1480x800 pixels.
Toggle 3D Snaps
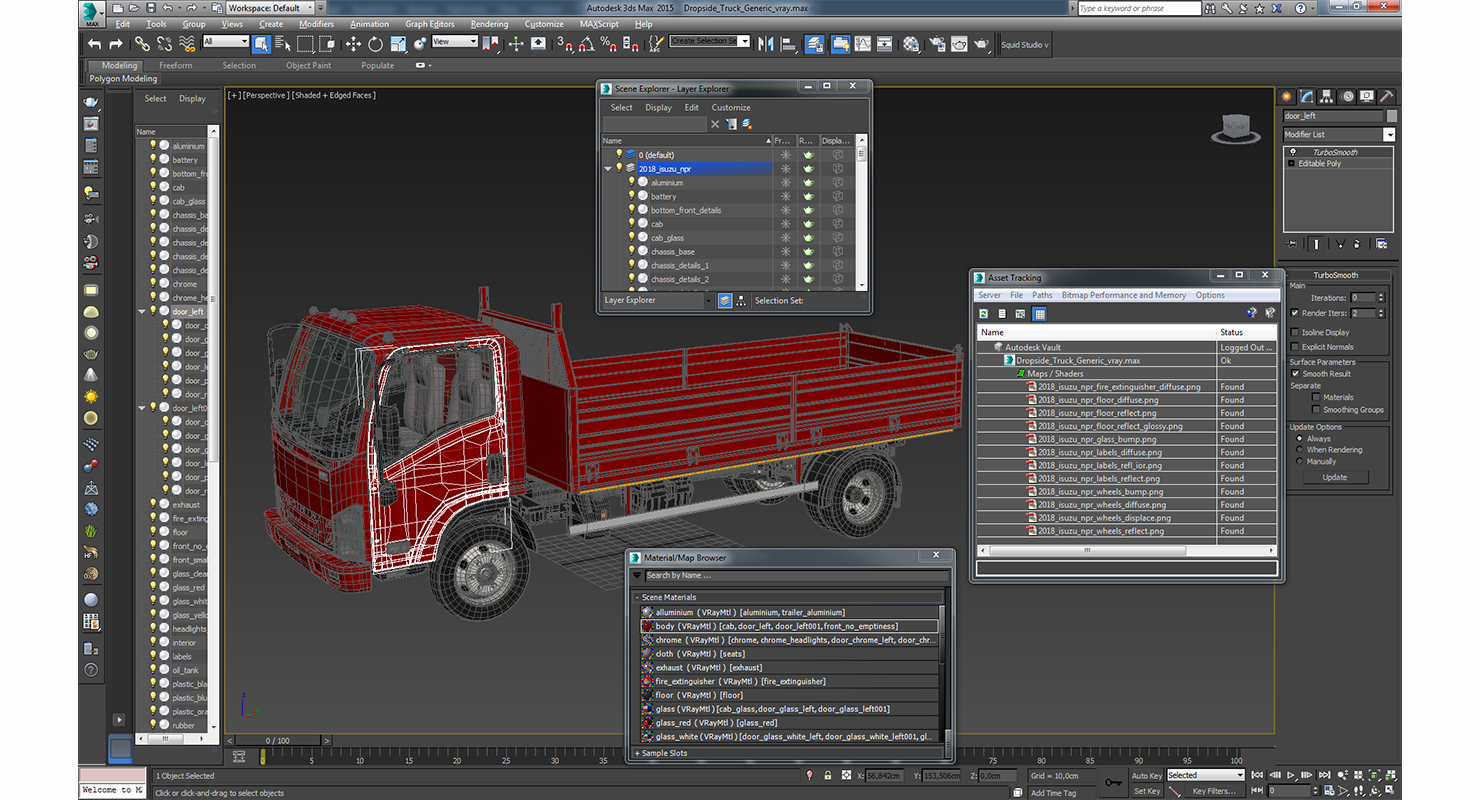[x=565, y=44]
